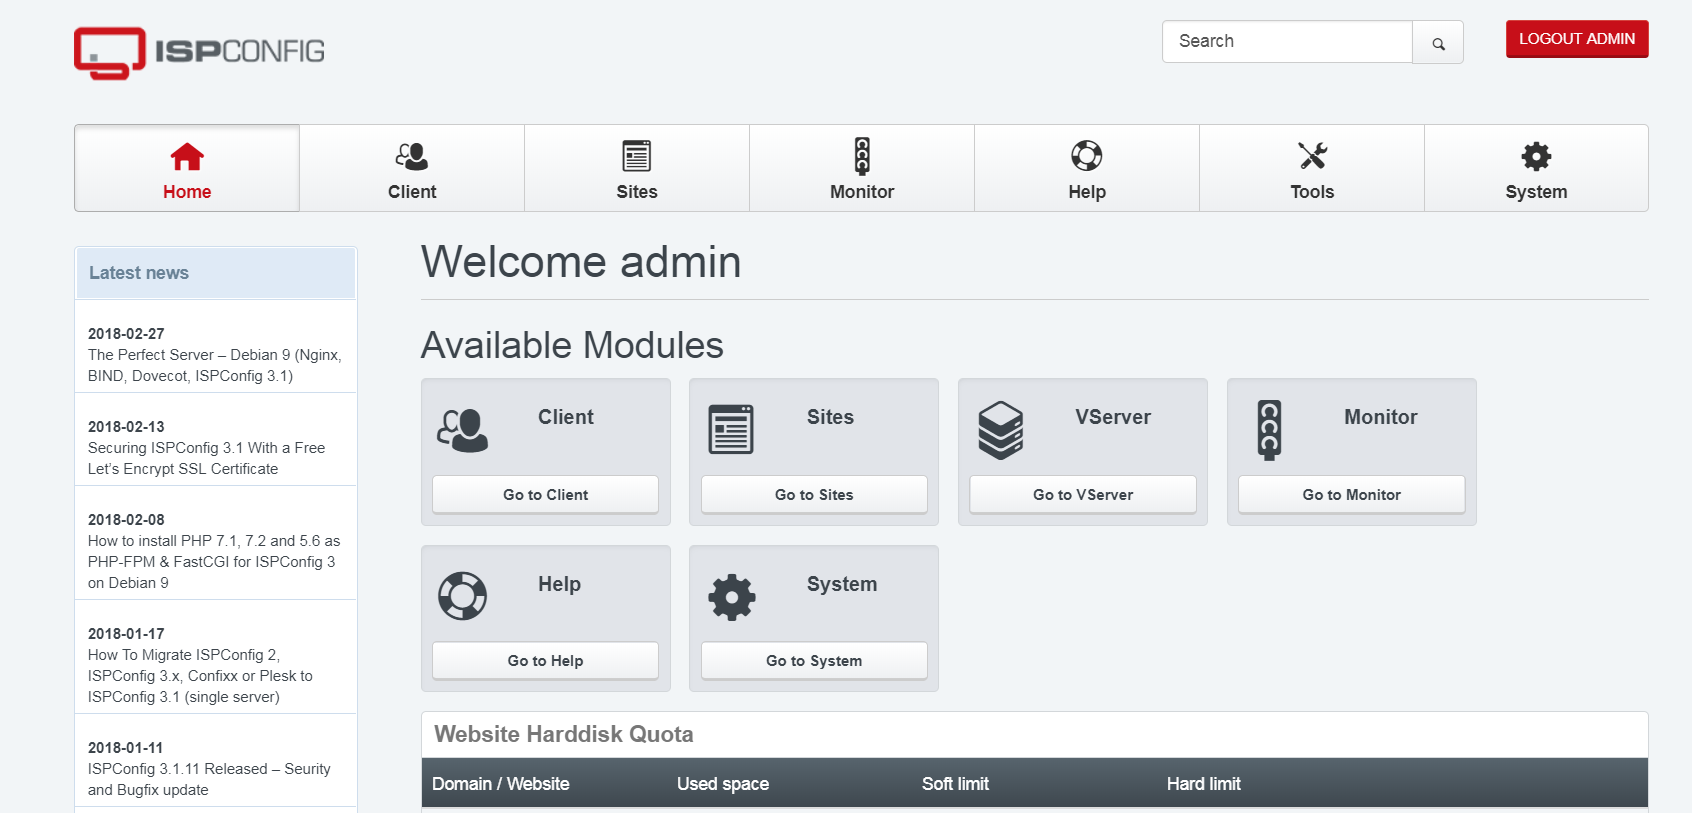
Task: Click the Go to VServer button
Action: 1083,494
